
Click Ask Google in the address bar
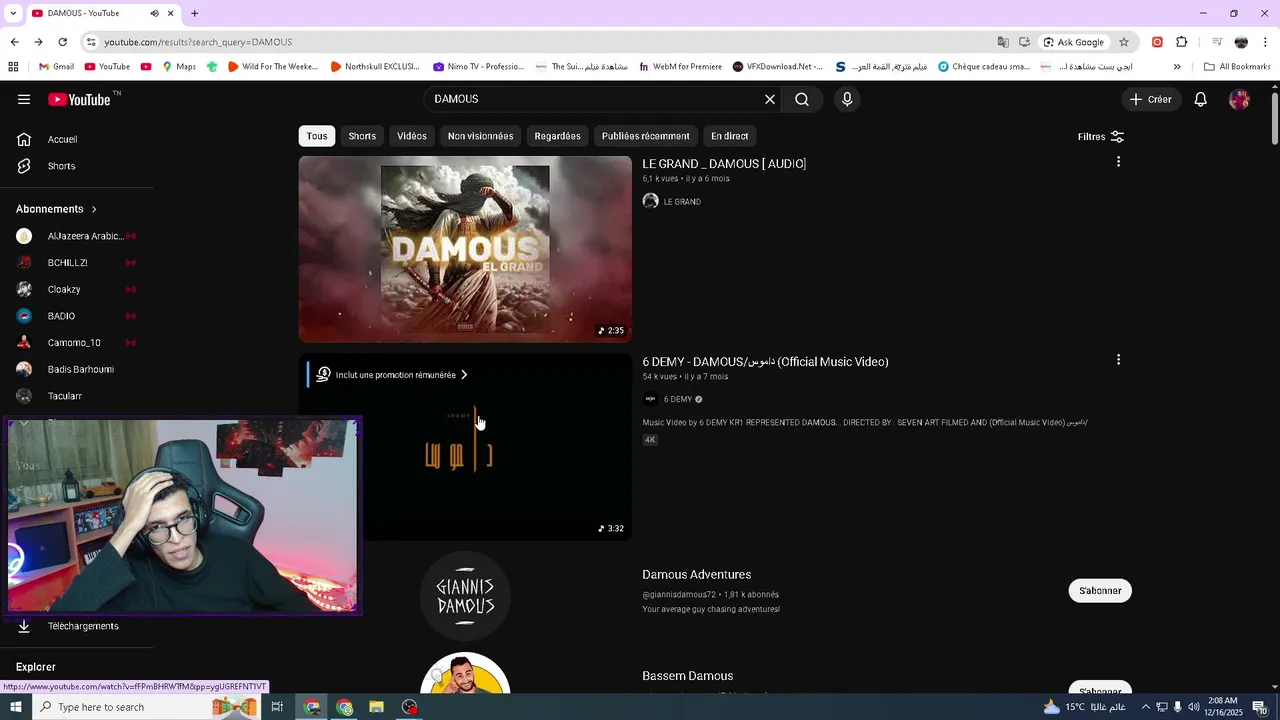click(x=1073, y=42)
